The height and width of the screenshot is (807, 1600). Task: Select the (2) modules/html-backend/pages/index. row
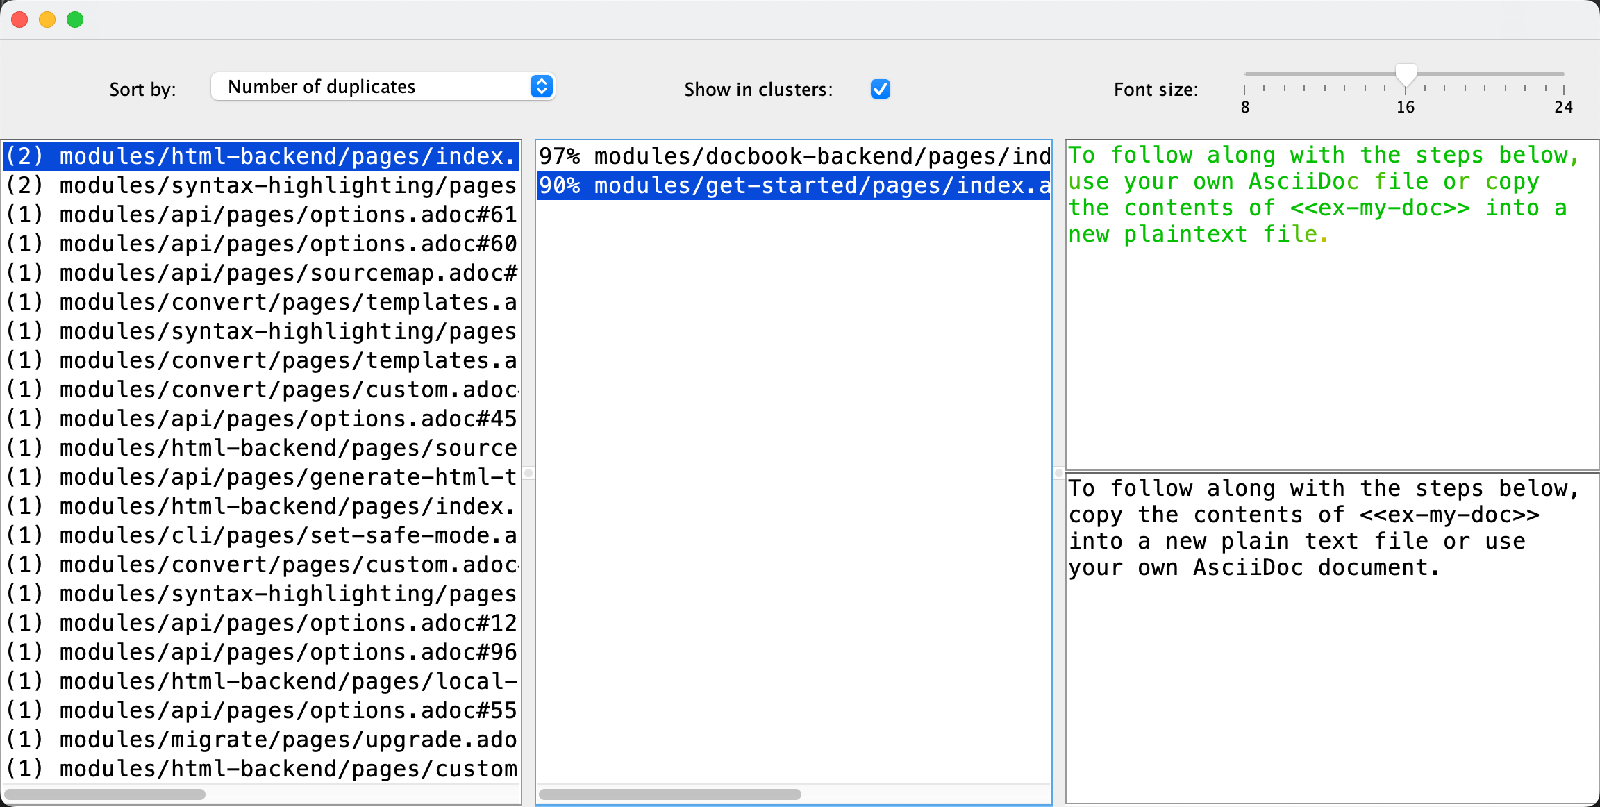pyautogui.click(x=262, y=156)
